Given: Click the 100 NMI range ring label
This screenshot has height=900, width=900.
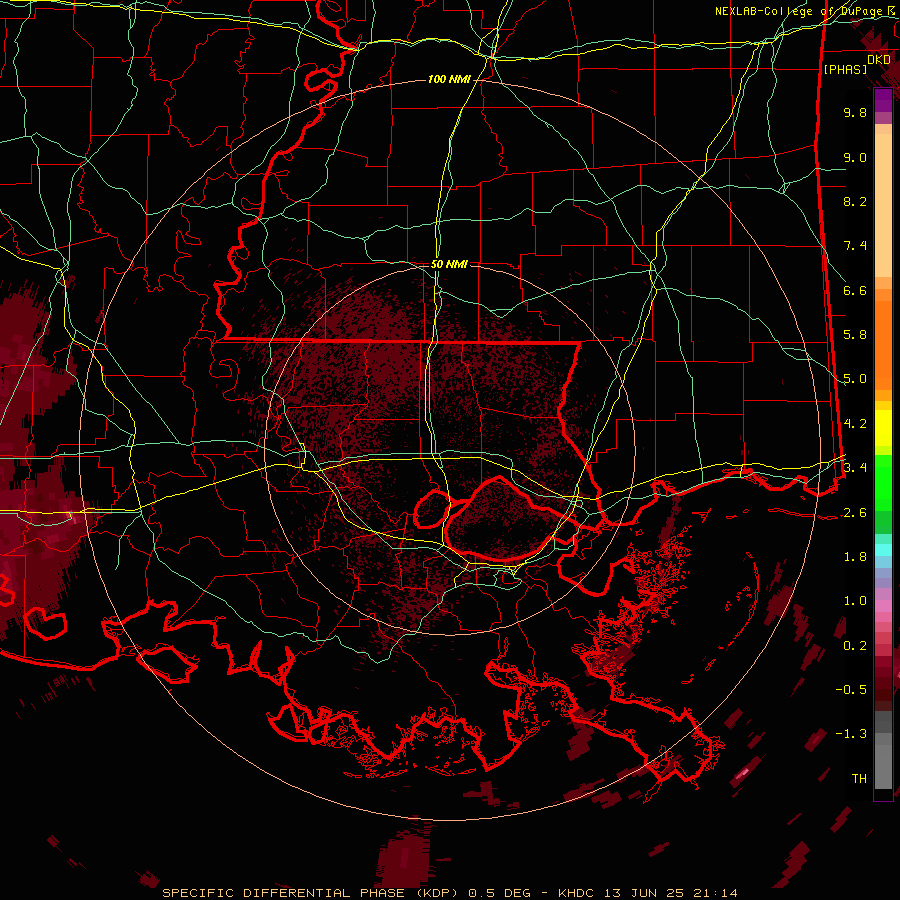Looking at the screenshot, I should (449, 79).
